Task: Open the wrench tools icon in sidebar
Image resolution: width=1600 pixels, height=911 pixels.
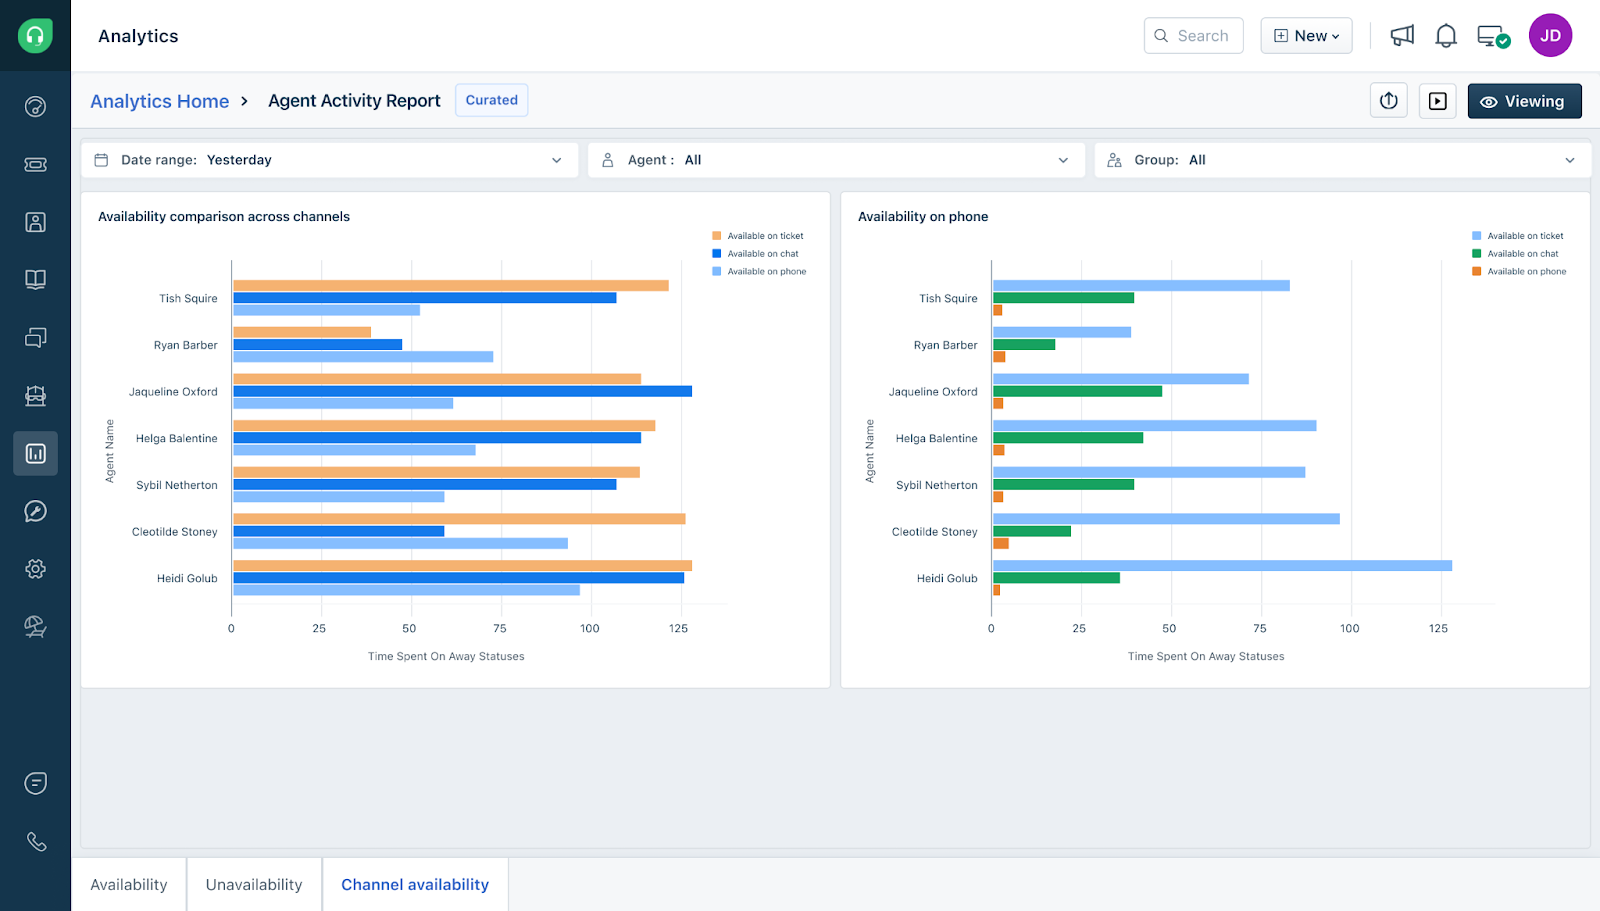Action: point(35,511)
